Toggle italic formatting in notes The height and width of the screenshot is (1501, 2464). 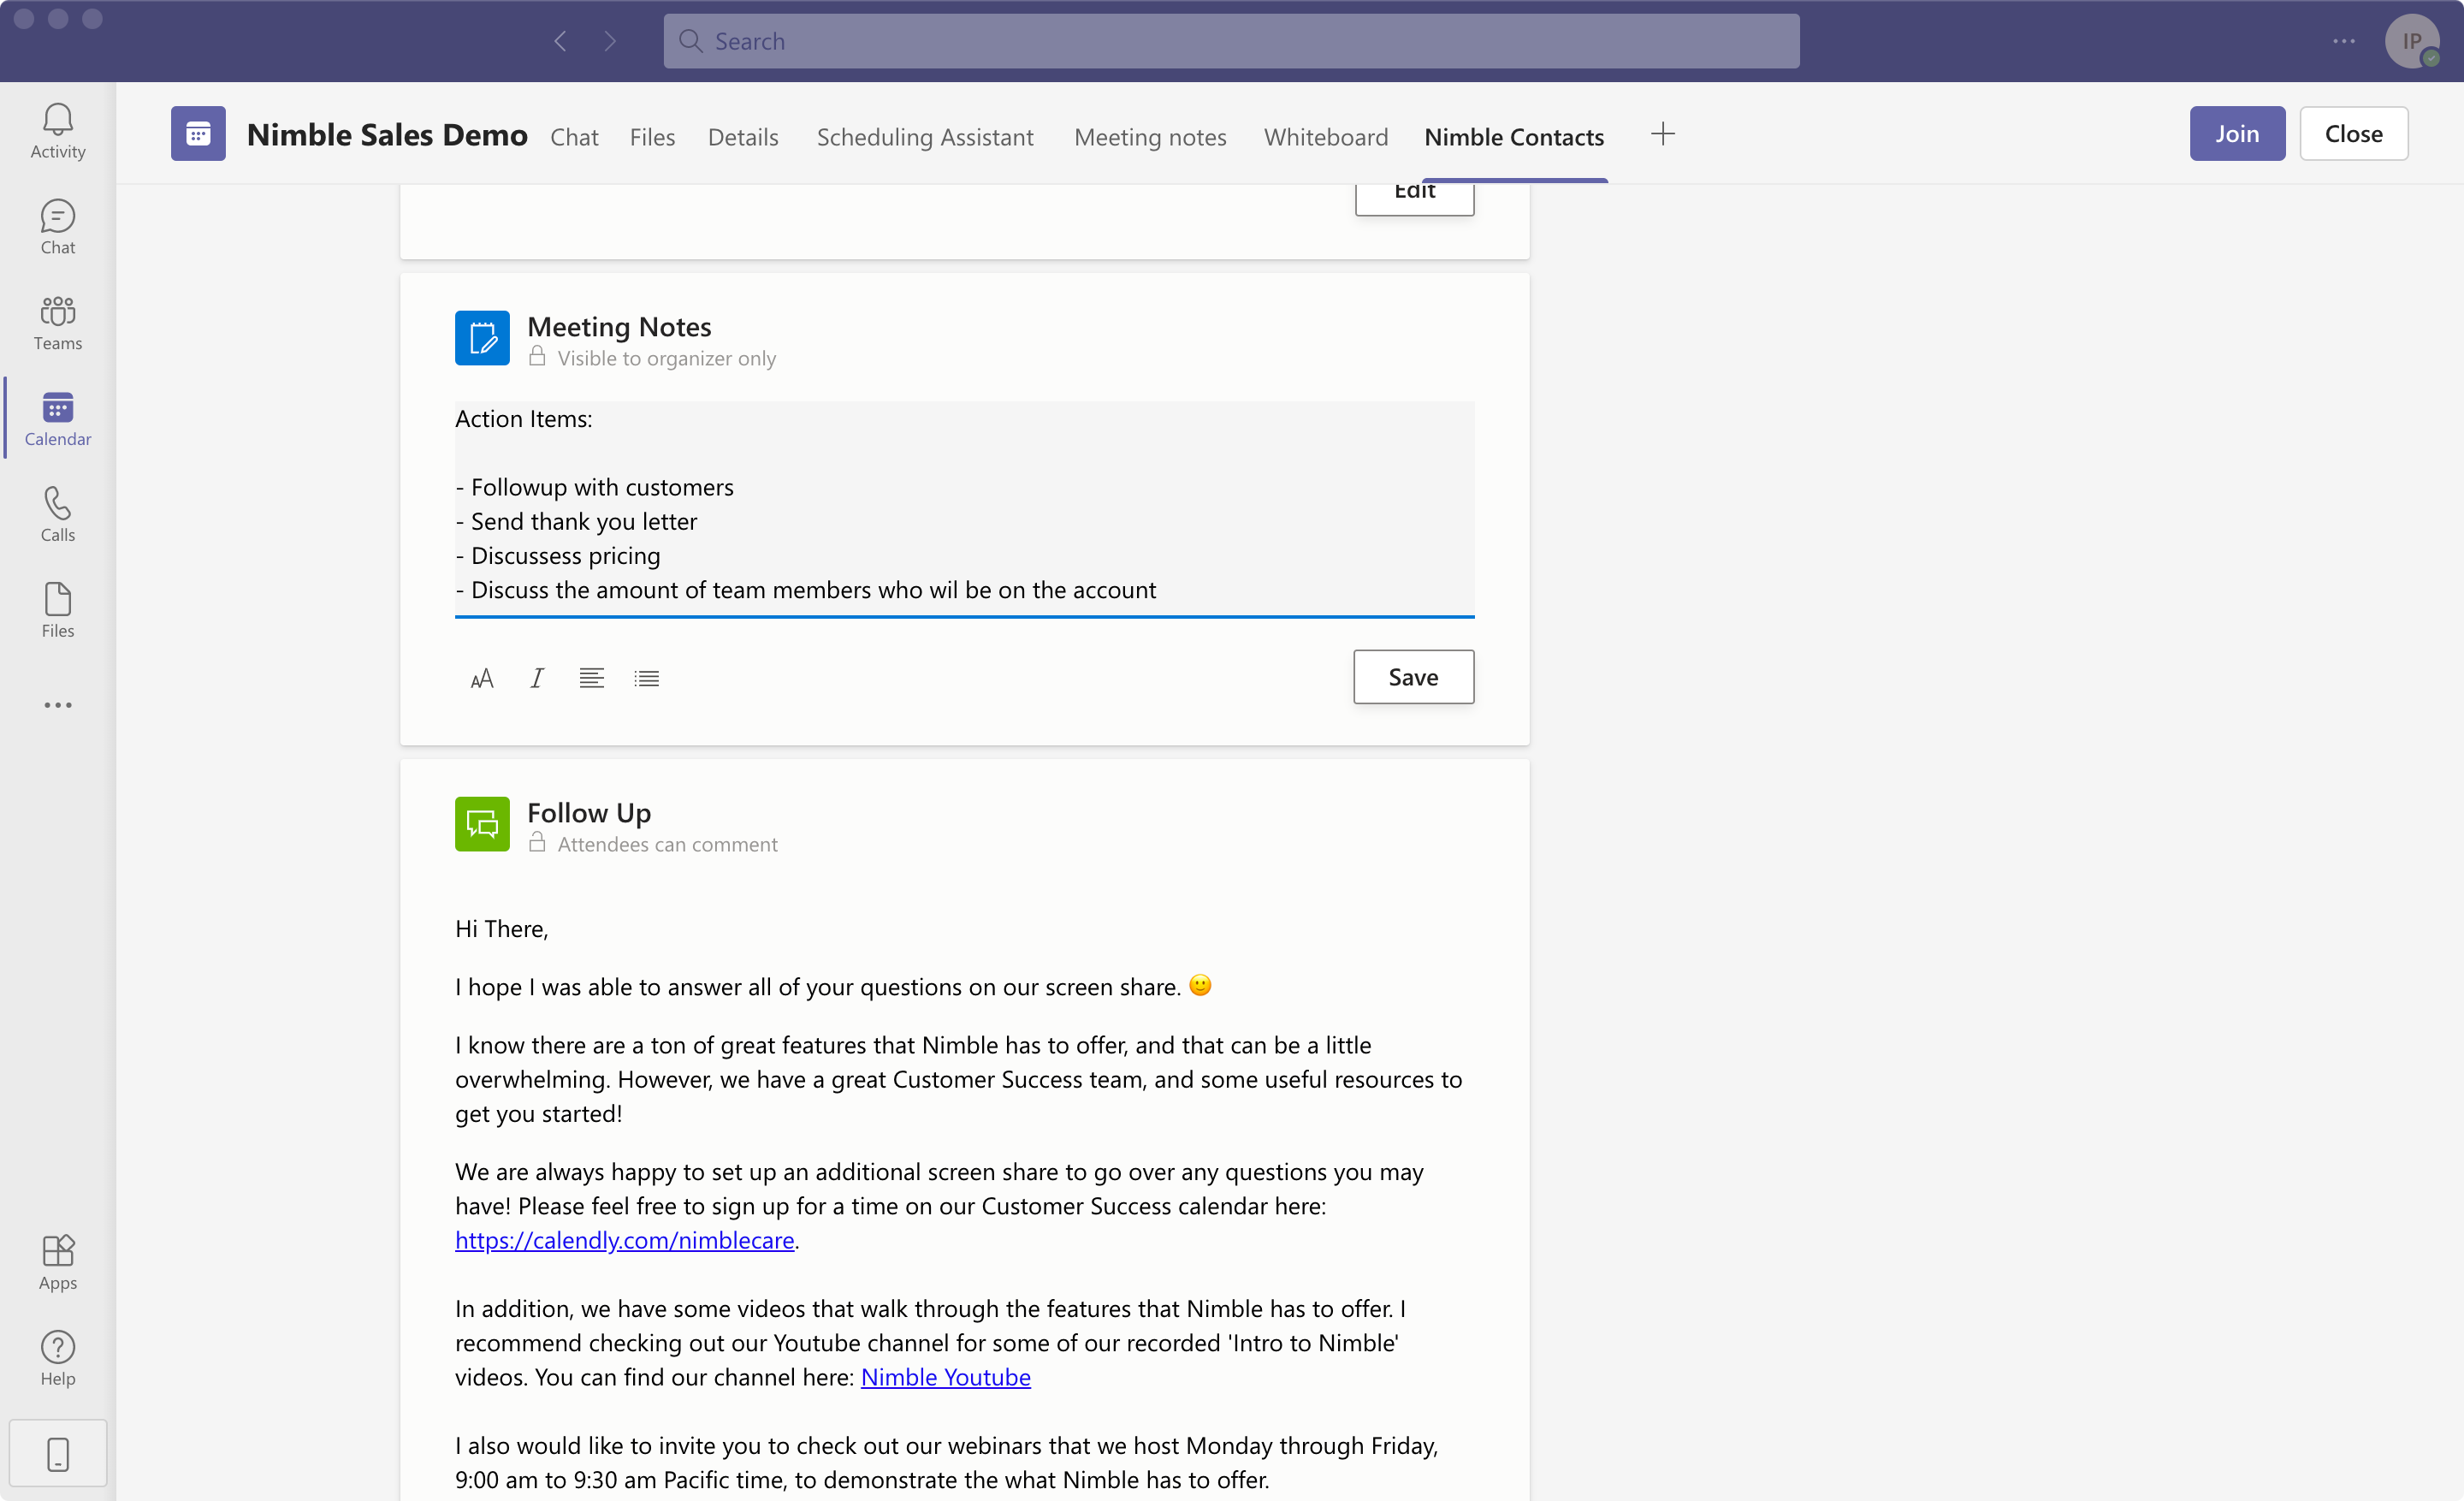537,678
